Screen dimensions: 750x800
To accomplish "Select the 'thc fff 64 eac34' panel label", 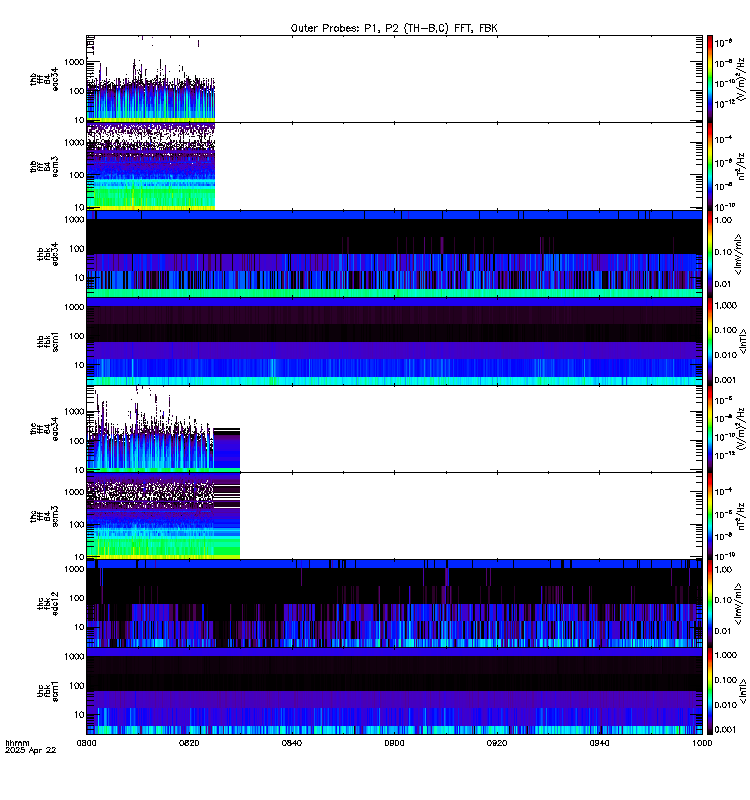I will (x=44, y=429).
